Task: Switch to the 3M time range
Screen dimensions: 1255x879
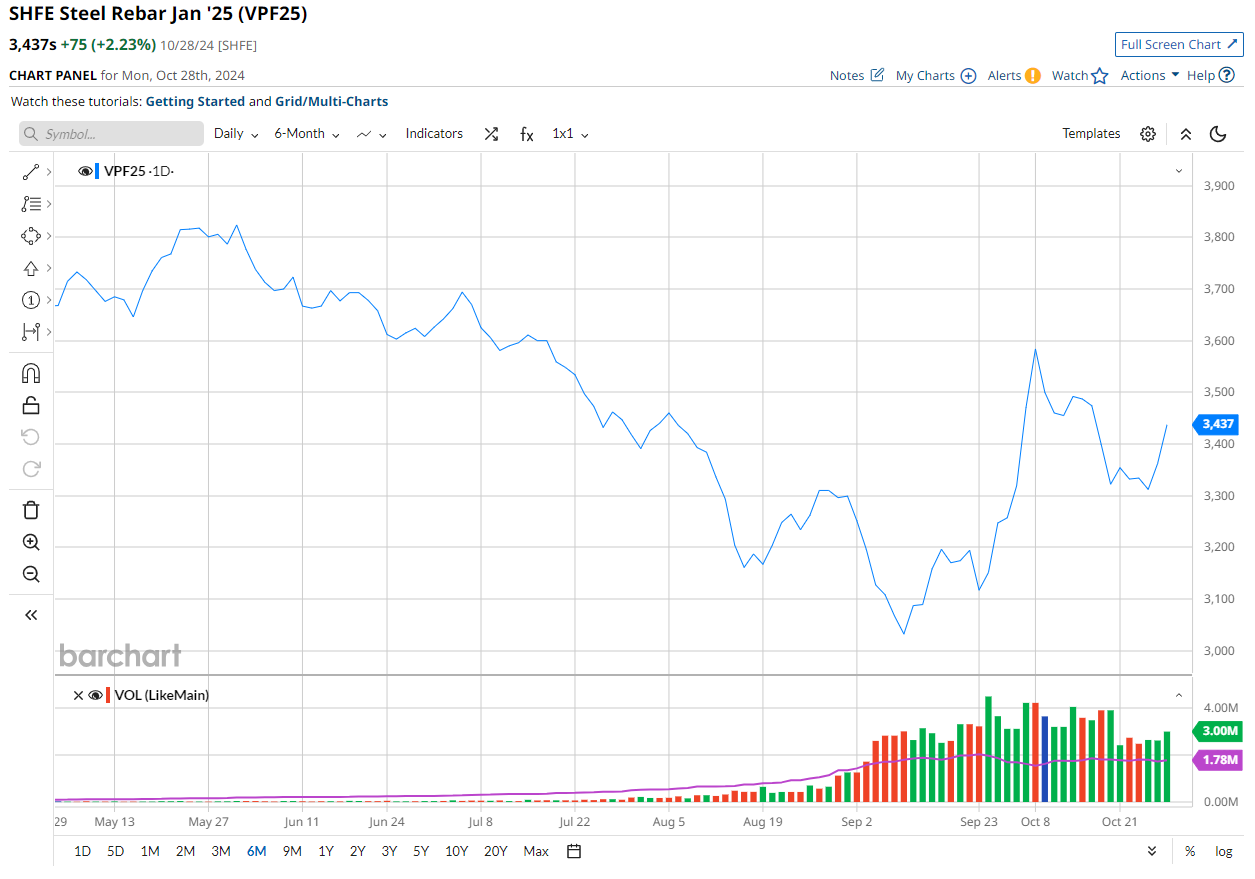Action: point(221,851)
